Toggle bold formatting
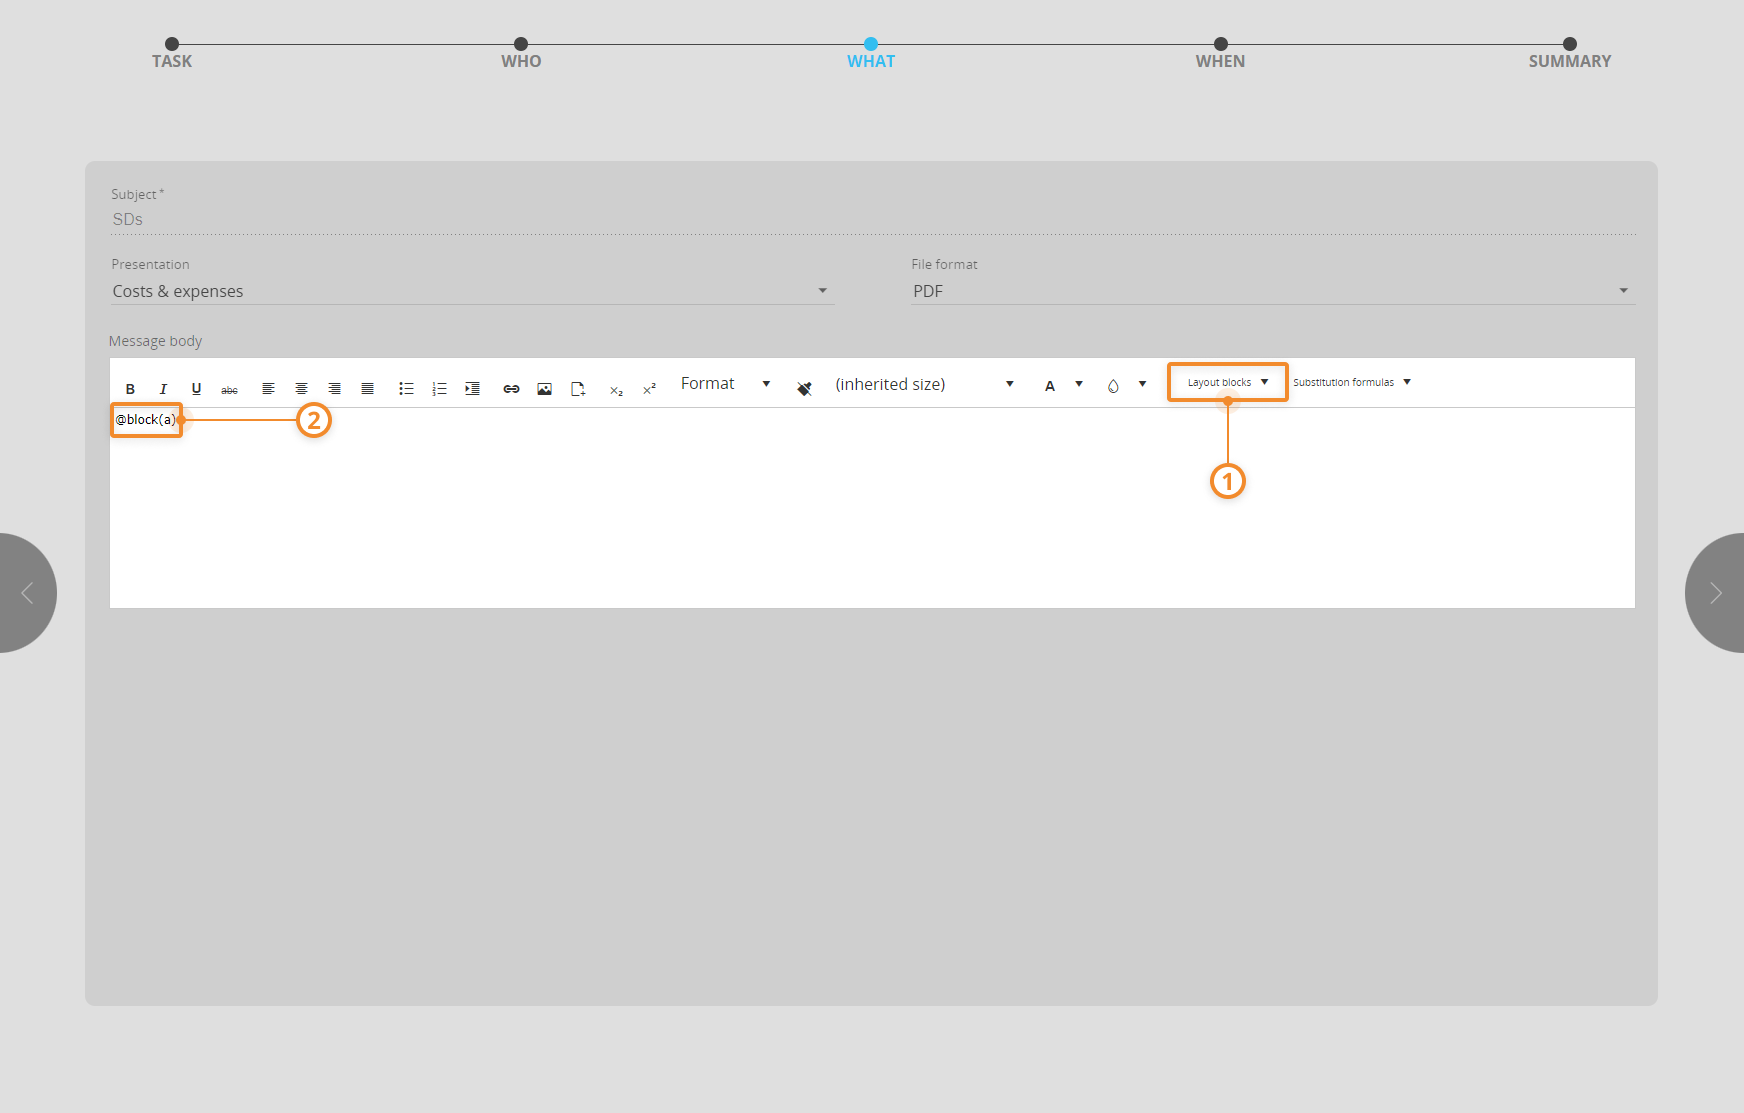1744x1113 pixels. click(x=130, y=389)
